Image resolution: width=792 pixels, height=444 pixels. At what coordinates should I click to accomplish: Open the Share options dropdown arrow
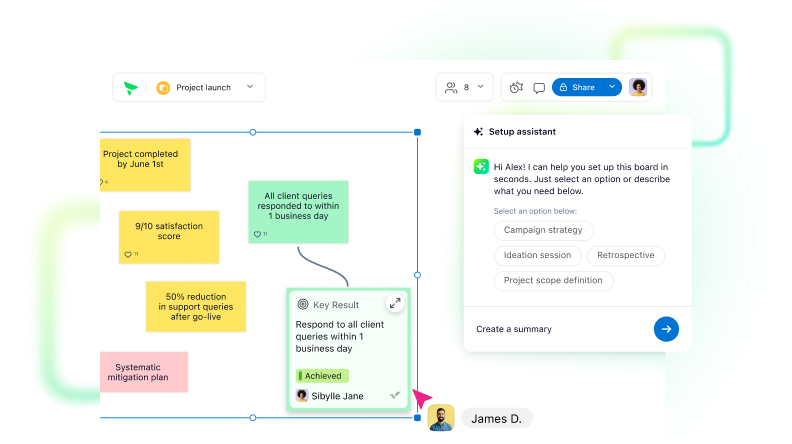(x=612, y=87)
